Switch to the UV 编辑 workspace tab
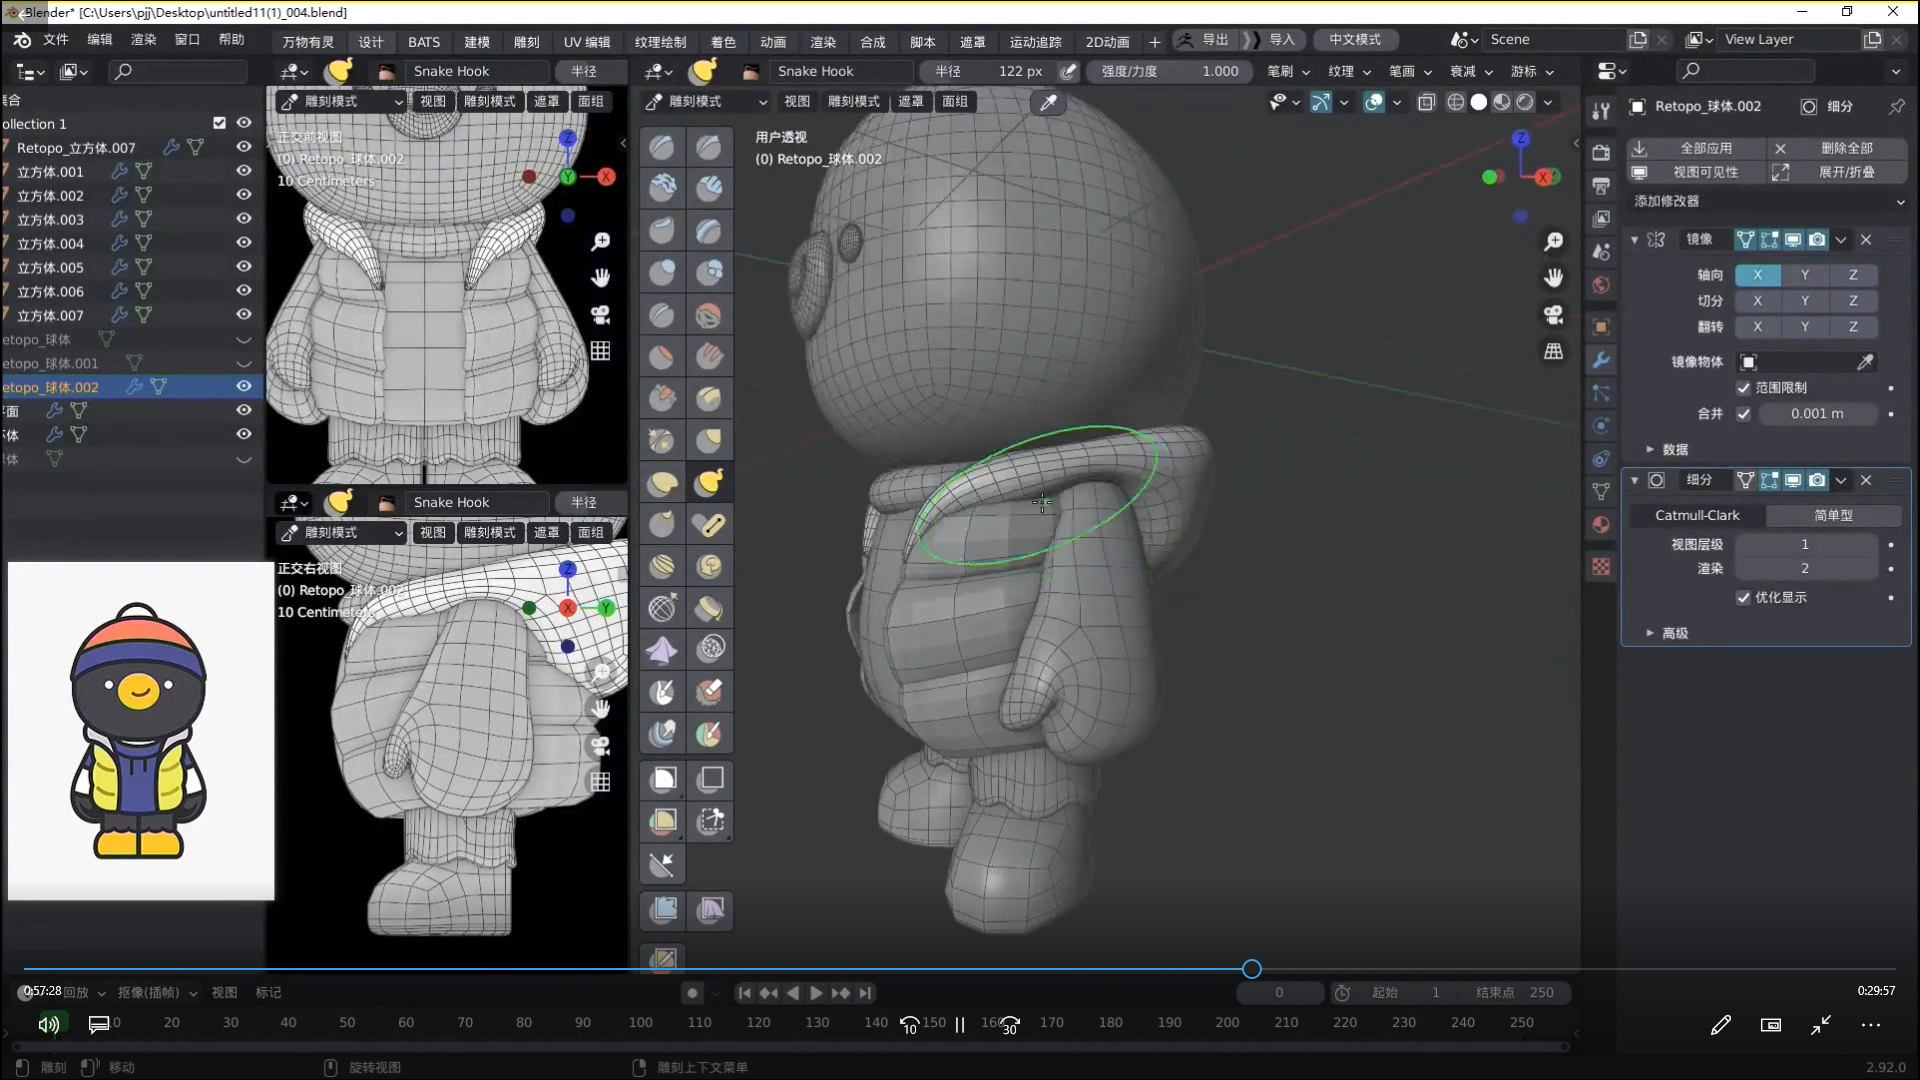Image resolution: width=1920 pixels, height=1080 pixels. [x=586, y=42]
